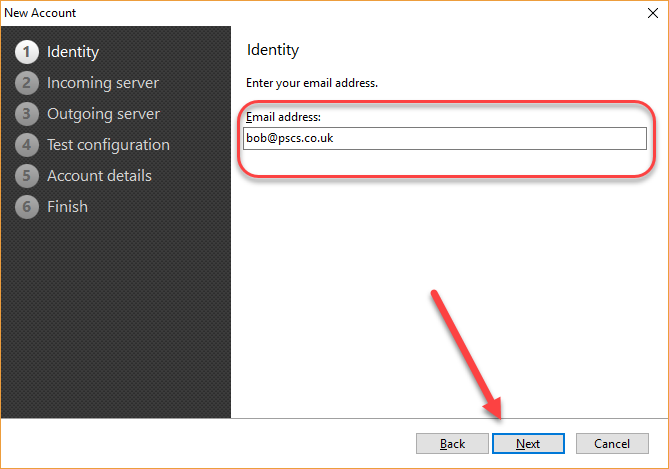Click the step 4 number circle

(27, 145)
